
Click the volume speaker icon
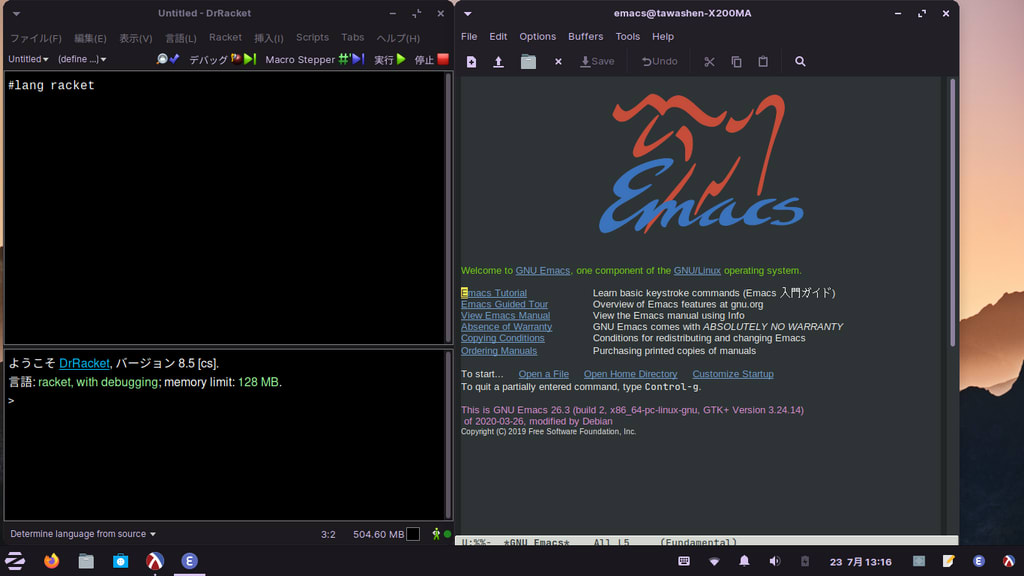(775, 561)
